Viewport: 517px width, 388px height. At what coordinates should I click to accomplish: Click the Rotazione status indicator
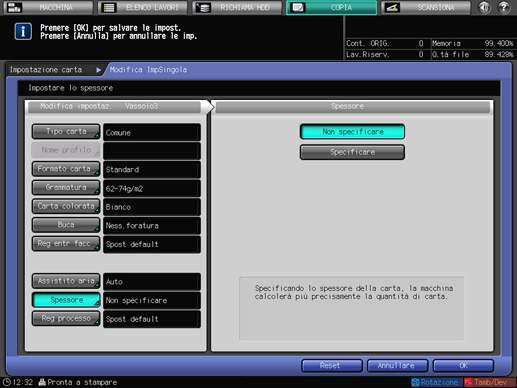[x=436, y=382]
